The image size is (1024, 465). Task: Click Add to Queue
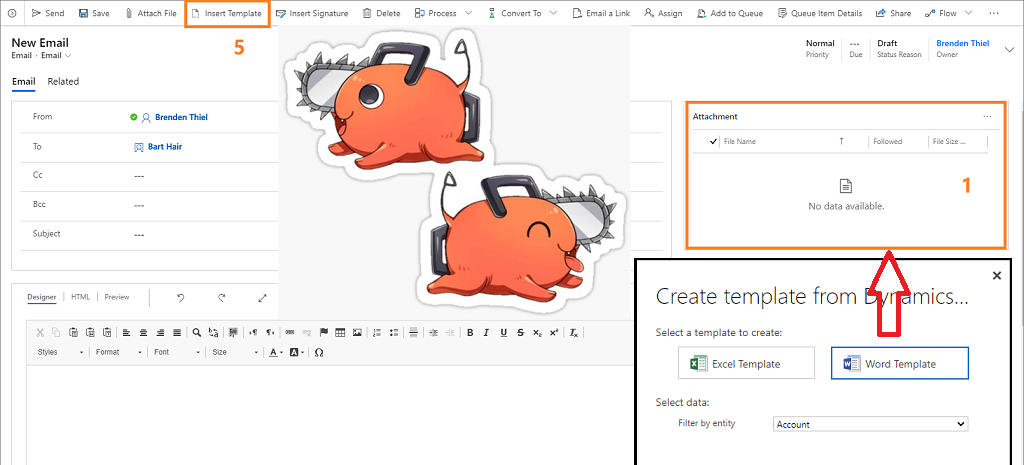[x=731, y=13]
